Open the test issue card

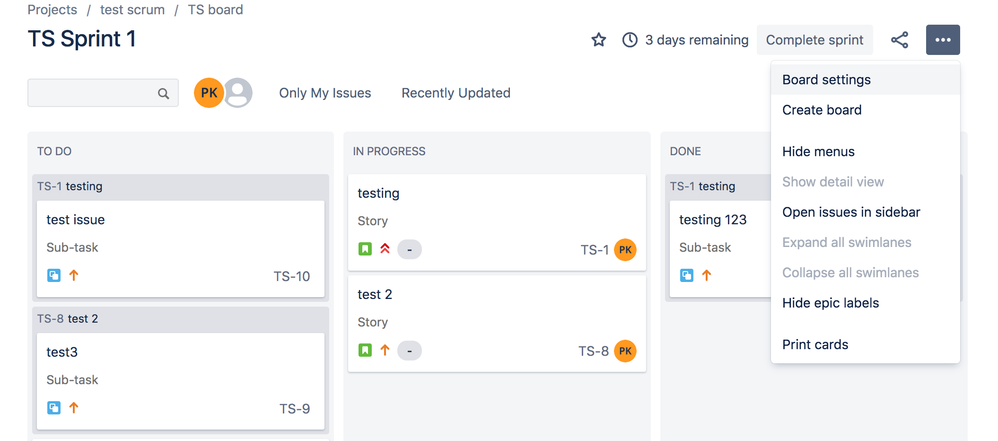[x=181, y=249]
